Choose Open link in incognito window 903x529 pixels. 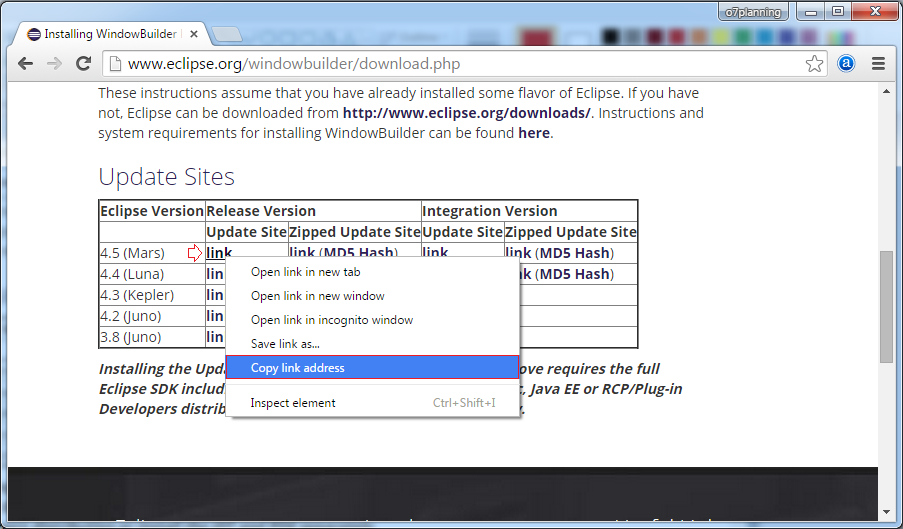[373, 320]
